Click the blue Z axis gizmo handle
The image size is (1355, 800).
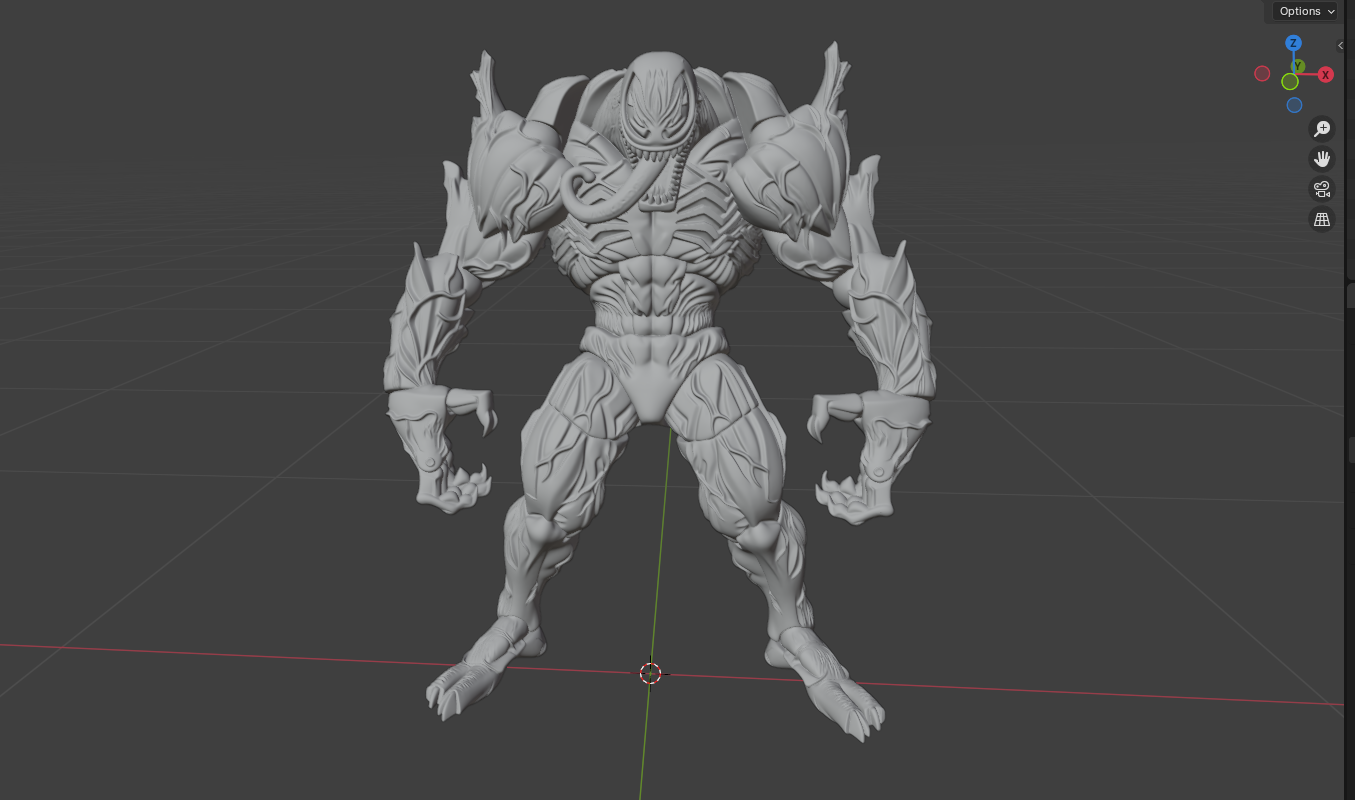pos(1293,43)
